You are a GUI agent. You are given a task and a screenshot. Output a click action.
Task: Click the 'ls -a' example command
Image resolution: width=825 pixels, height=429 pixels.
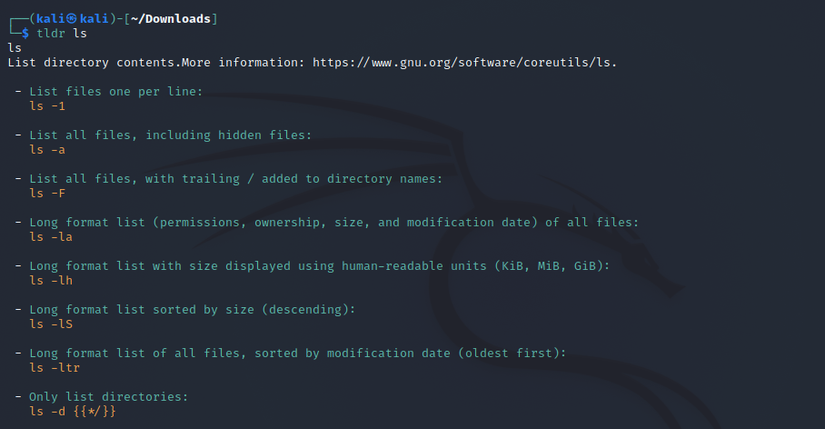(47, 150)
